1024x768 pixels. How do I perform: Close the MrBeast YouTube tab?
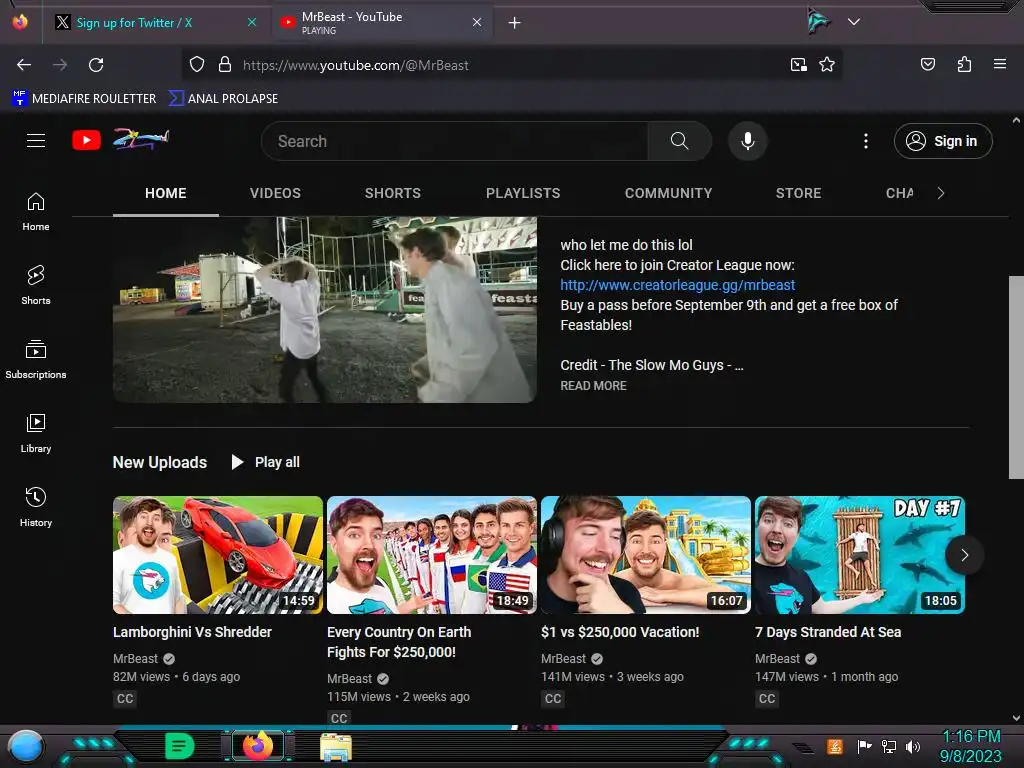[x=477, y=22]
